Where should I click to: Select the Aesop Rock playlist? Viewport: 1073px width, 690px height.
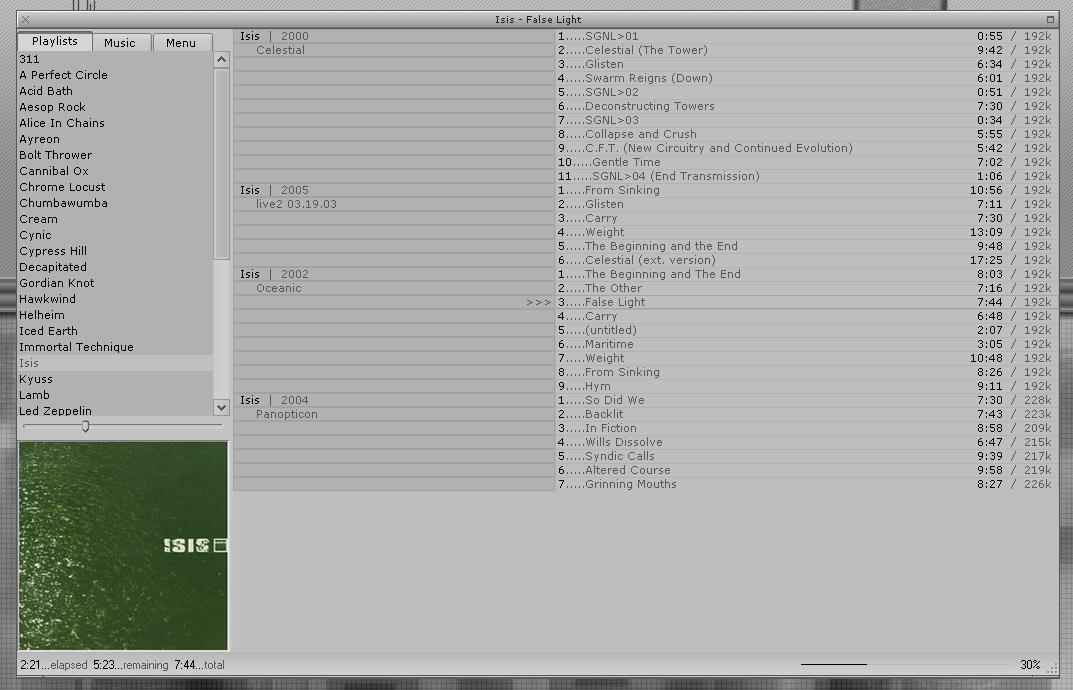tap(116, 107)
